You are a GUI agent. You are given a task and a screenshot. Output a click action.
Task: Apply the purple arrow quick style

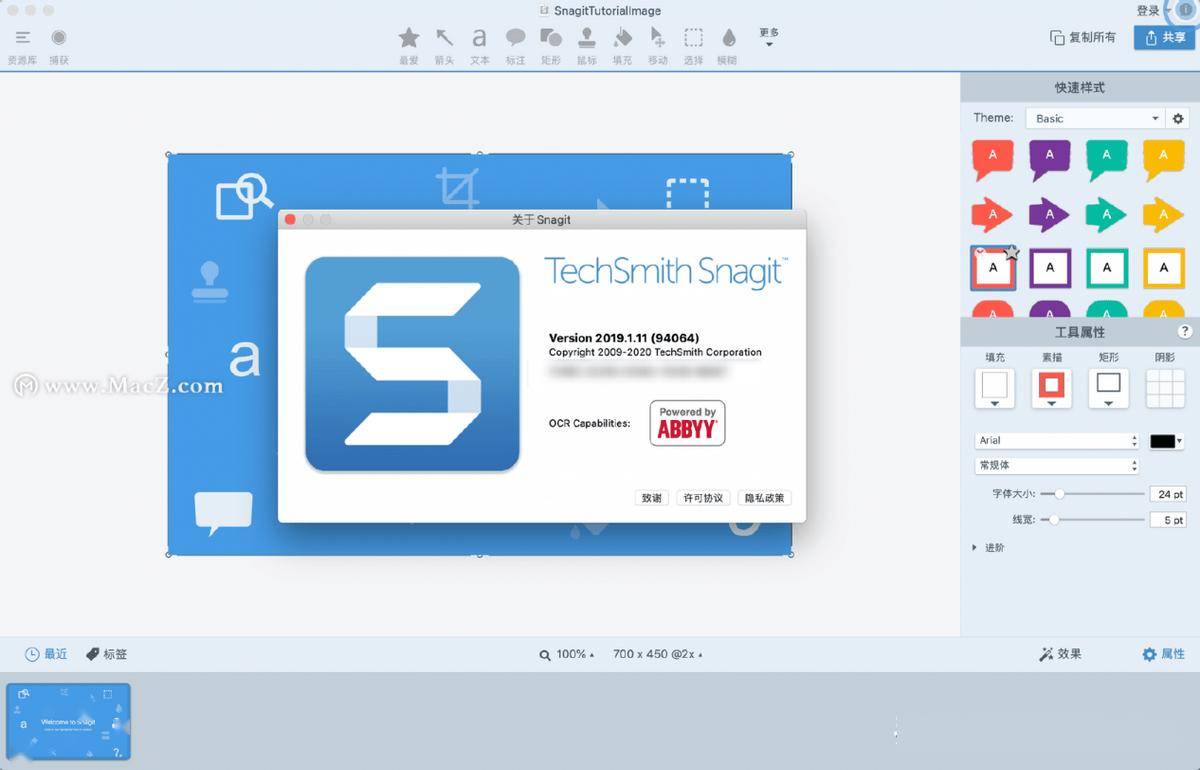pos(1049,214)
